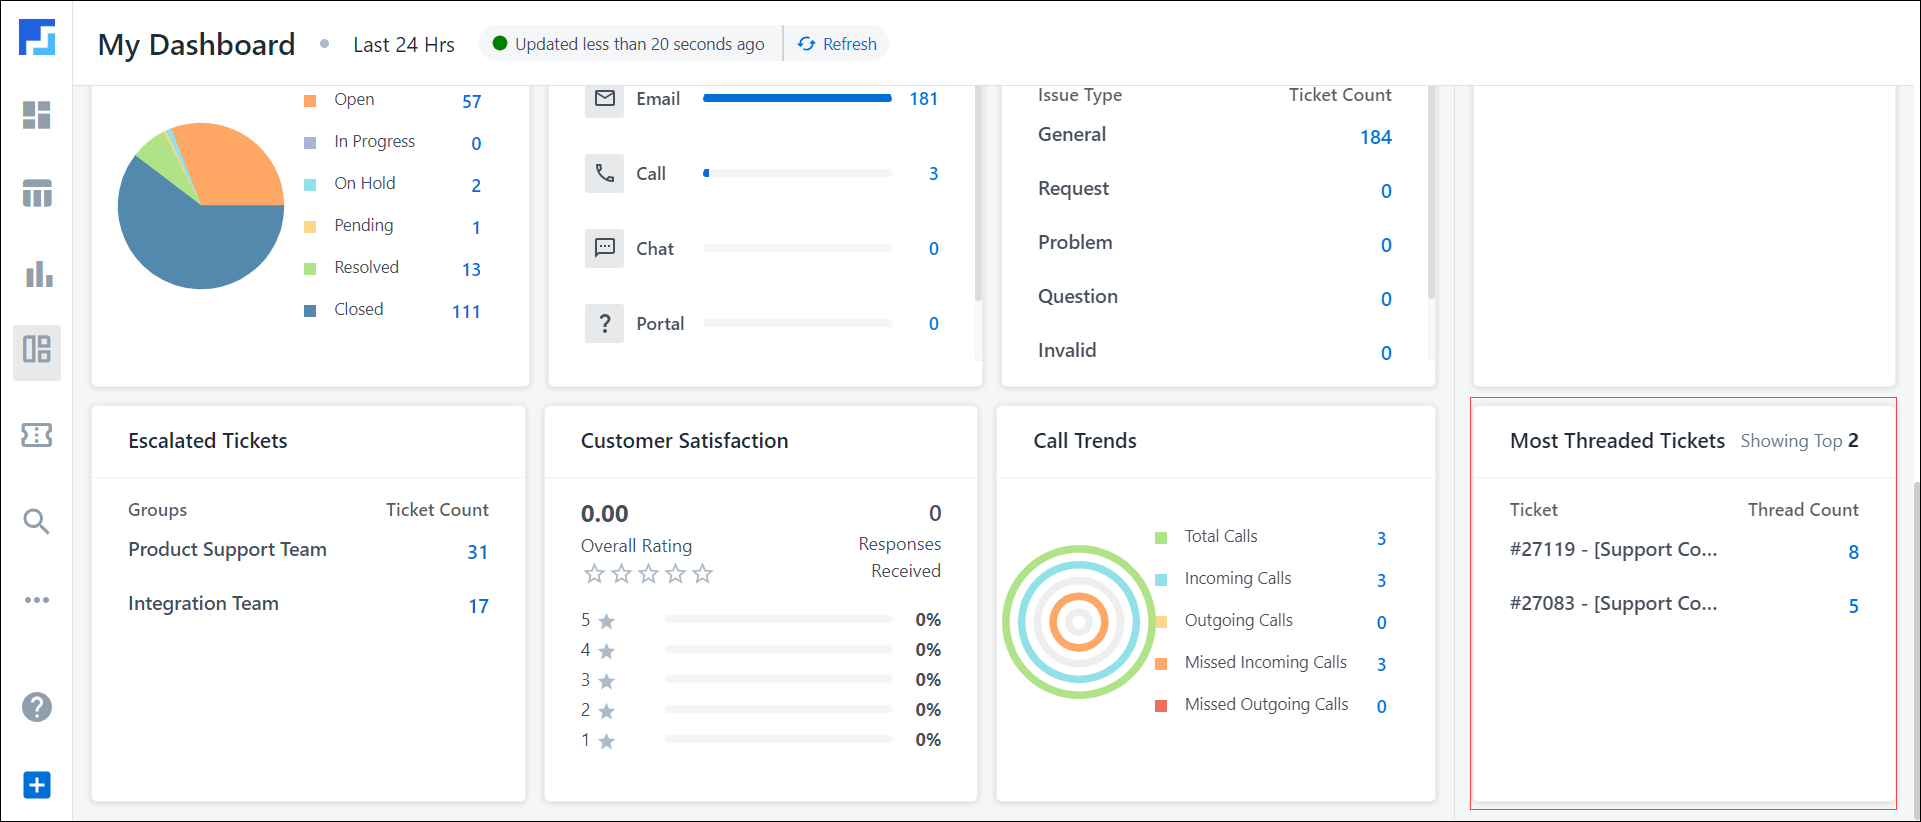Click the Email channel envelope icon
The image size is (1921, 822).
point(605,98)
